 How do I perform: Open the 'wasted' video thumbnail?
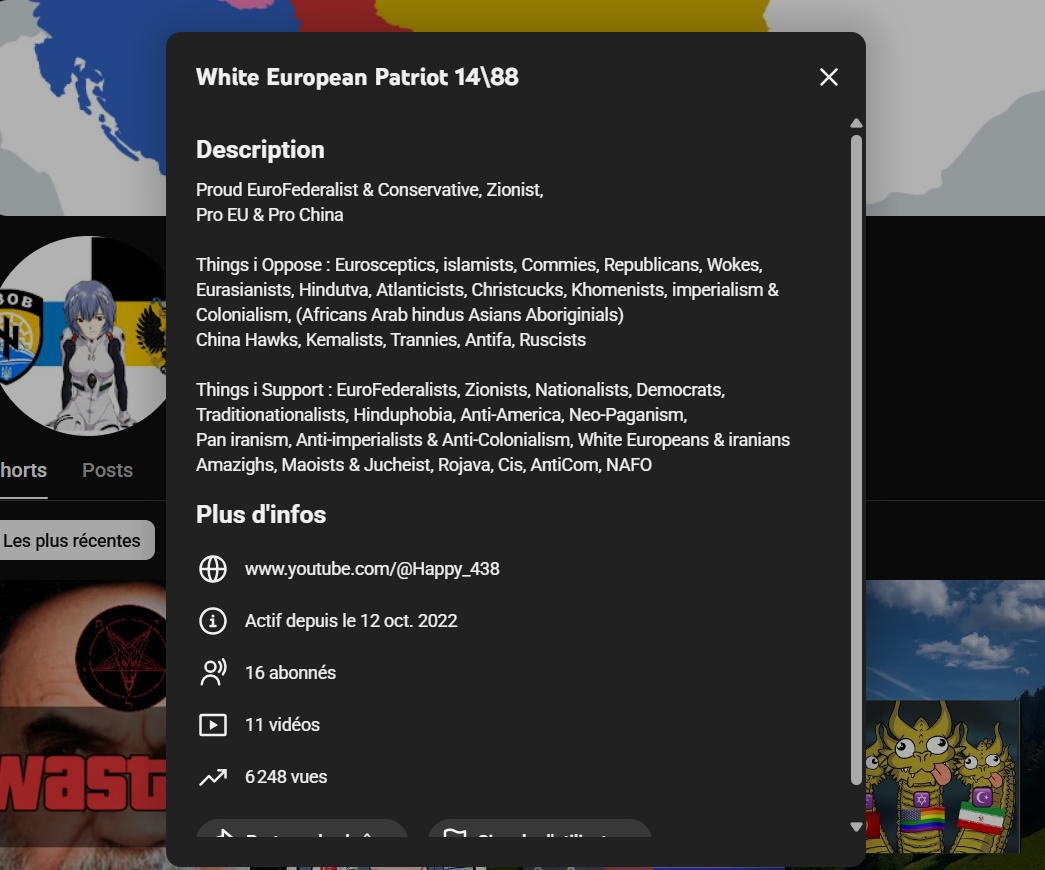click(83, 723)
